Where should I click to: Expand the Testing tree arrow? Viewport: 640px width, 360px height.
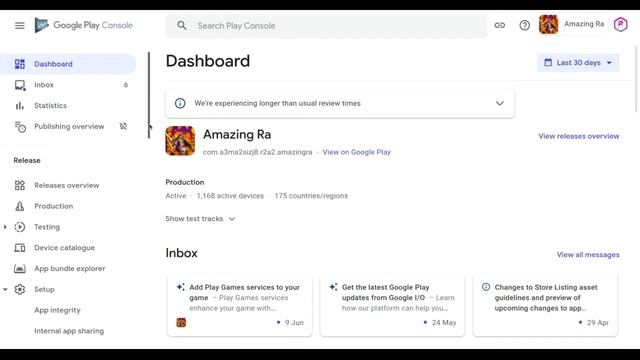5,227
